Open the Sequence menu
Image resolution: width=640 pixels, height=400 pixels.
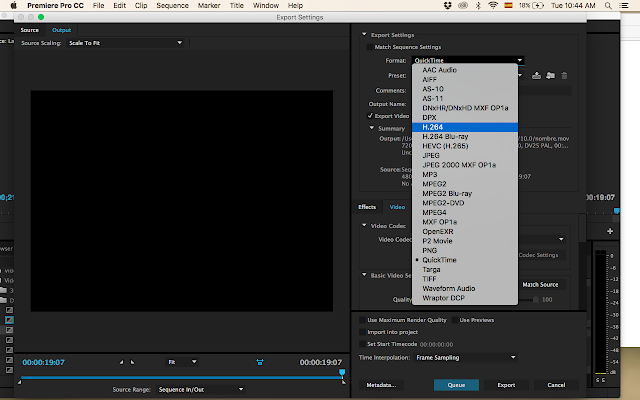click(x=172, y=5)
